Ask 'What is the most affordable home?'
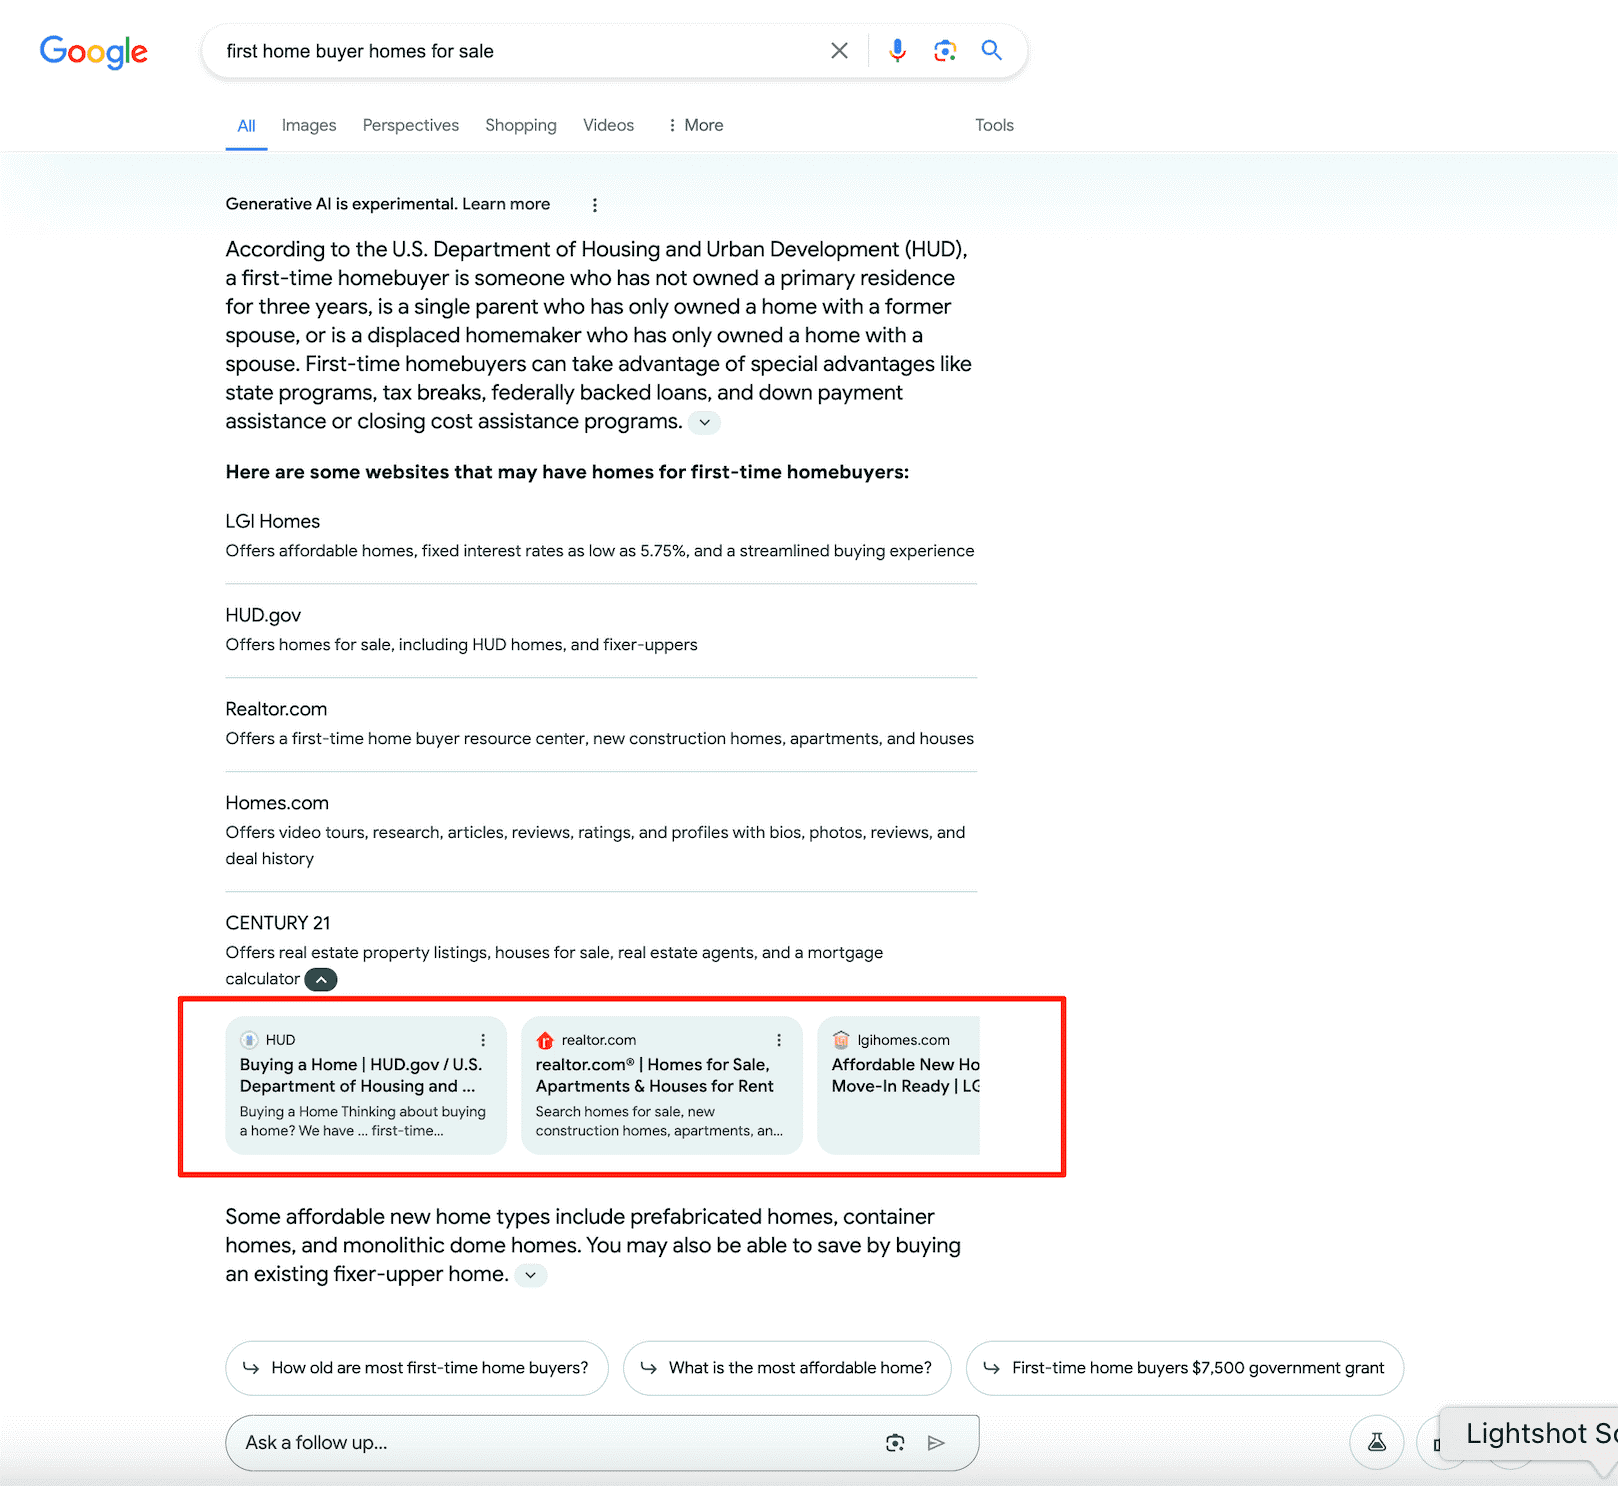 click(787, 1368)
